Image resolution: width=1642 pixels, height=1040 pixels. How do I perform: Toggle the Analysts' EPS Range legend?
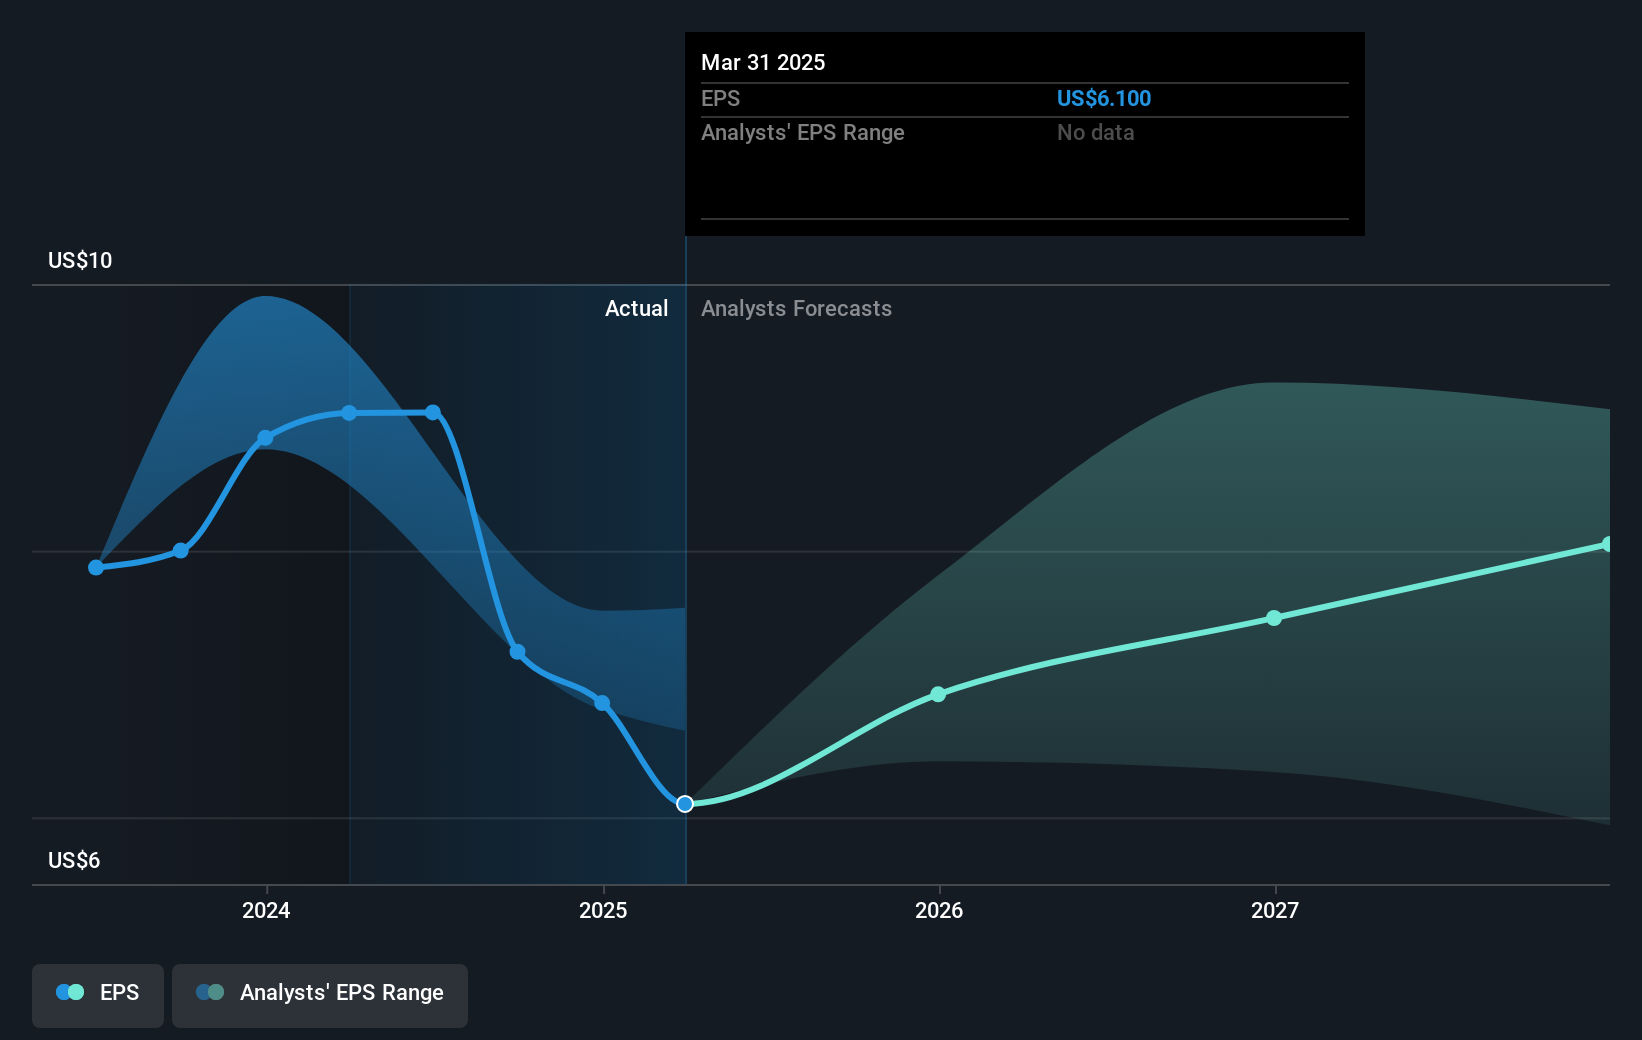coord(320,995)
